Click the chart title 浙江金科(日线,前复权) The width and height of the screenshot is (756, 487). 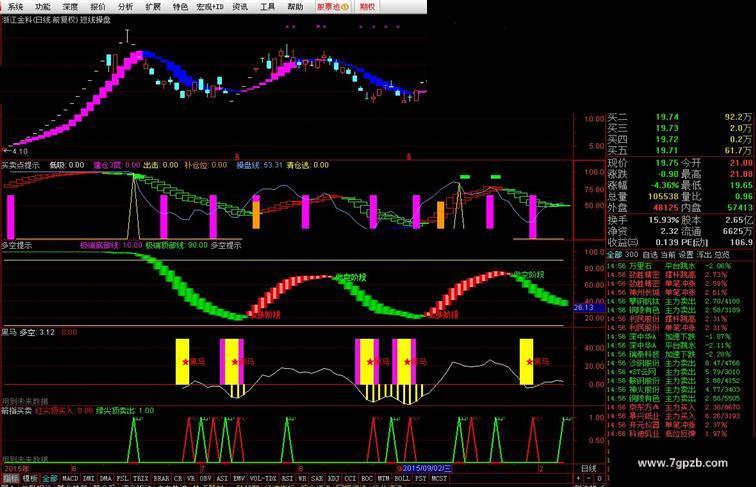click(x=40, y=20)
